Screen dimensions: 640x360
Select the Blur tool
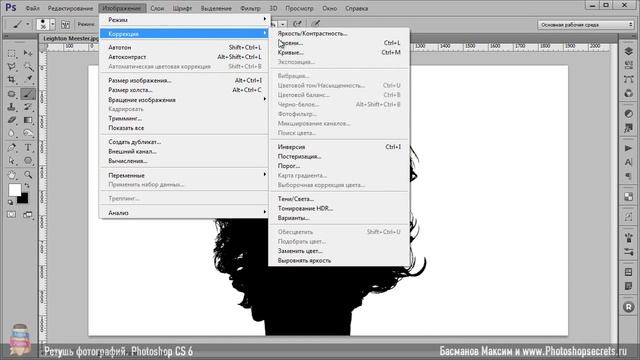[x=12, y=133]
